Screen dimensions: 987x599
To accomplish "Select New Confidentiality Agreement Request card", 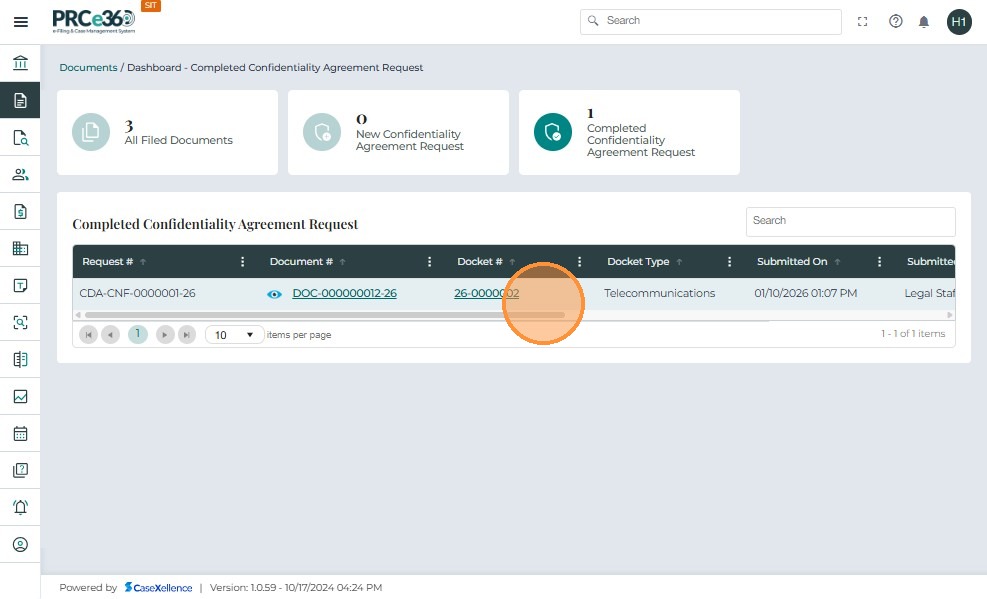I will click(398, 132).
